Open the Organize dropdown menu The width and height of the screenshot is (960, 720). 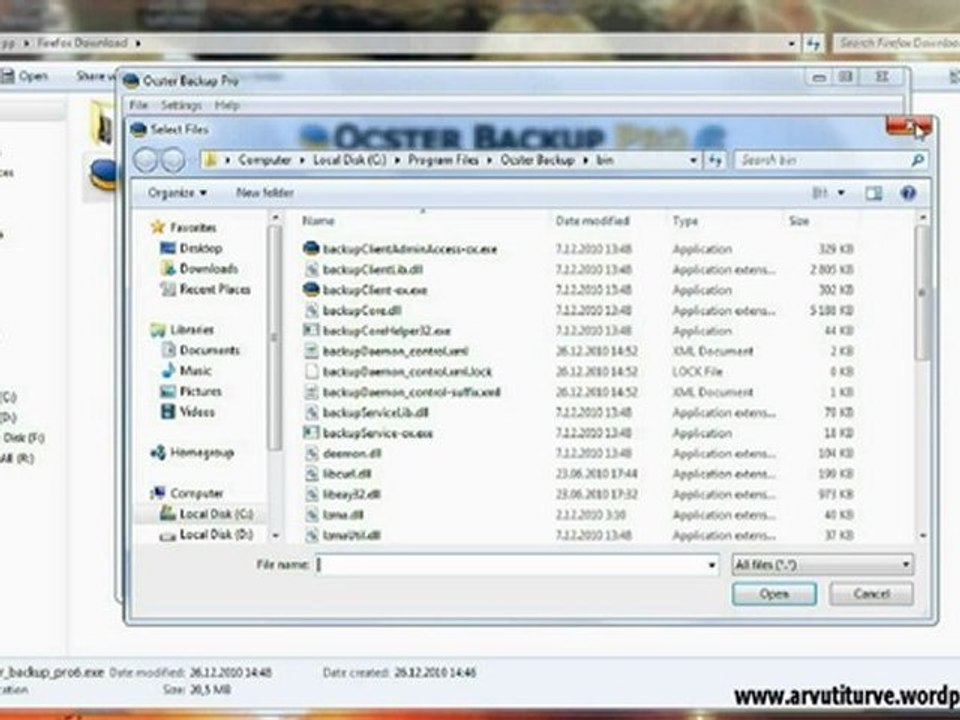click(x=177, y=193)
